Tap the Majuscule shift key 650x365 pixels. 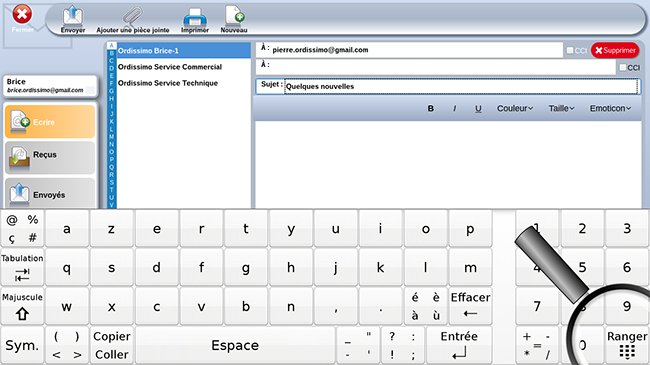tap(22, 307)
